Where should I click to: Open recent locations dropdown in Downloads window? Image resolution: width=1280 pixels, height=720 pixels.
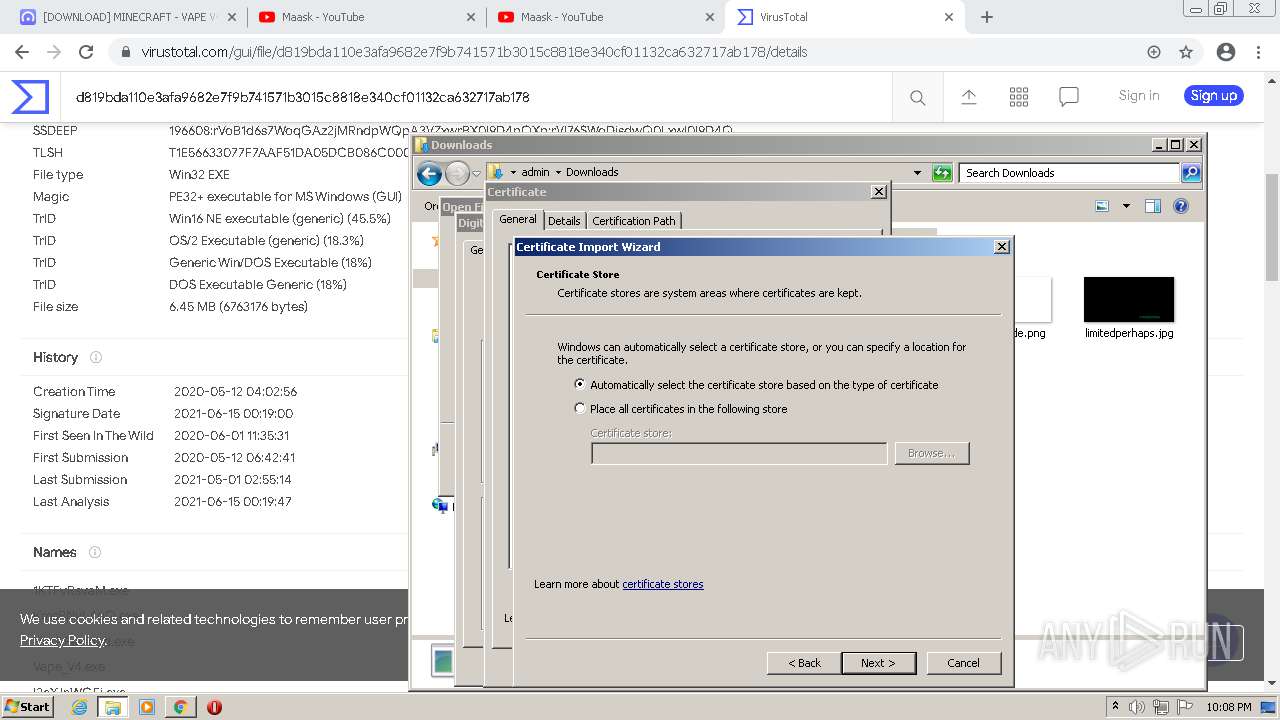click(x=476, y=173)
